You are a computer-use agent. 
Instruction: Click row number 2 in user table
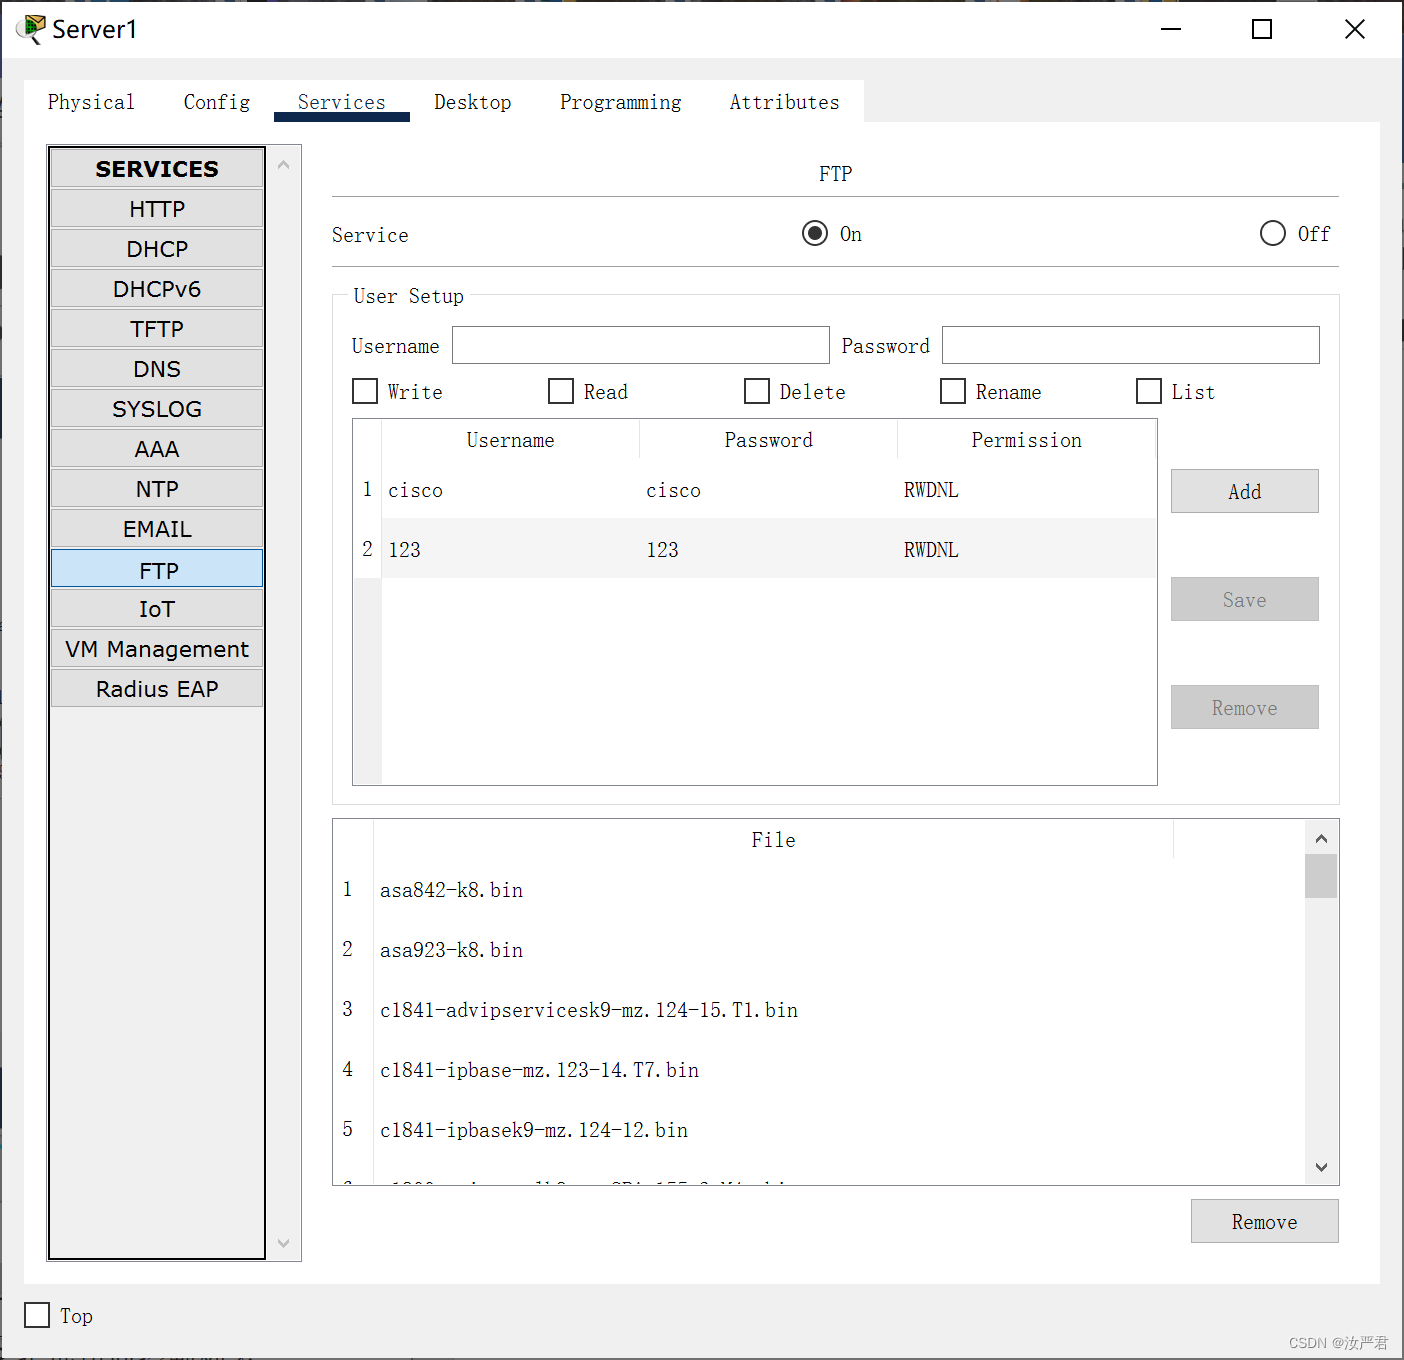[x=367, y=549]
